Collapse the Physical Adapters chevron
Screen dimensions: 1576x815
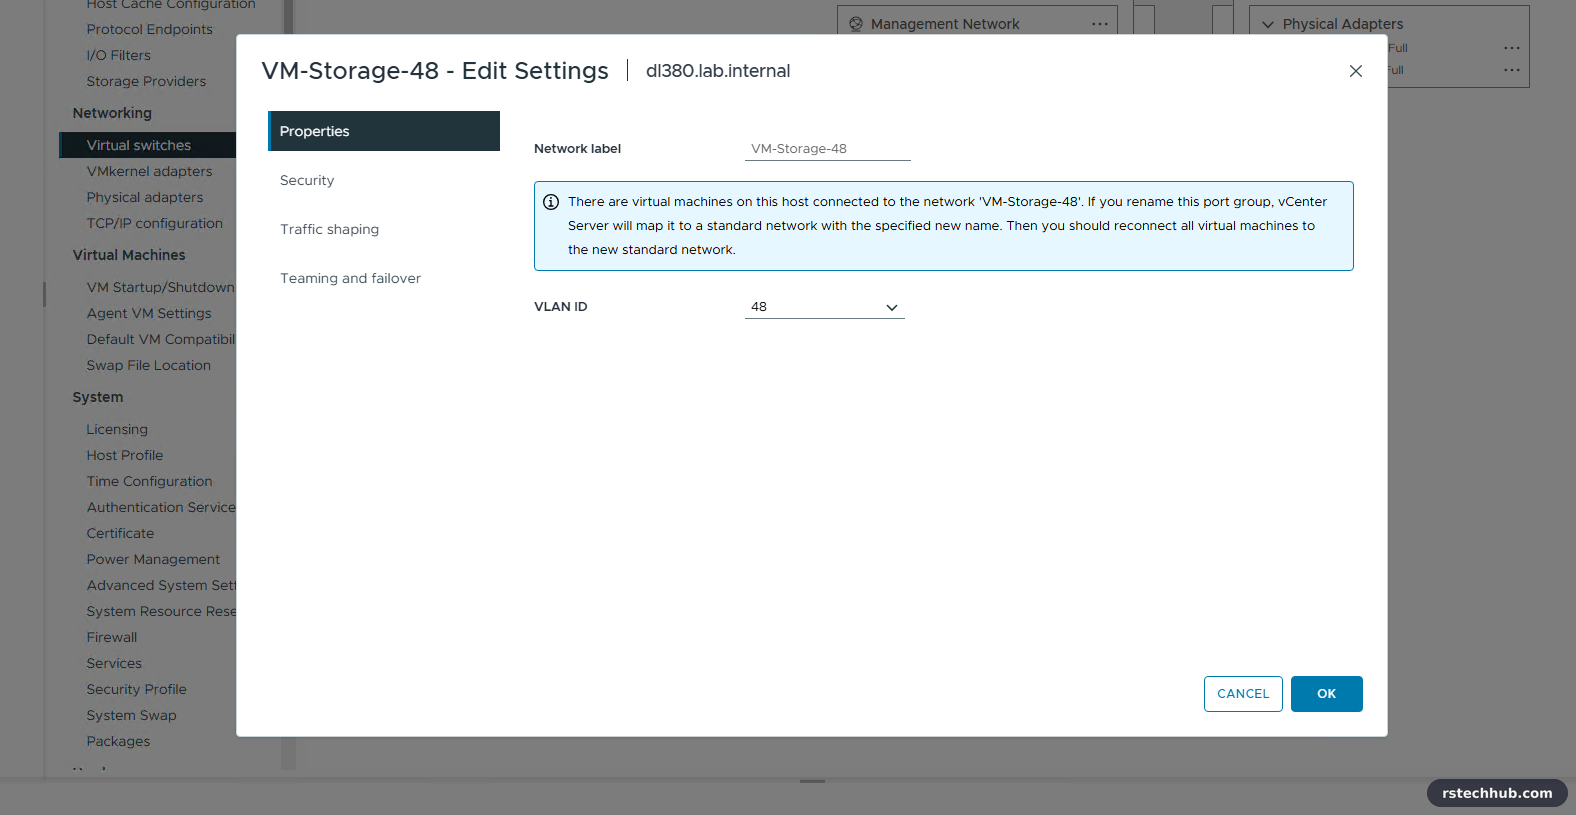pos(1268,24)
